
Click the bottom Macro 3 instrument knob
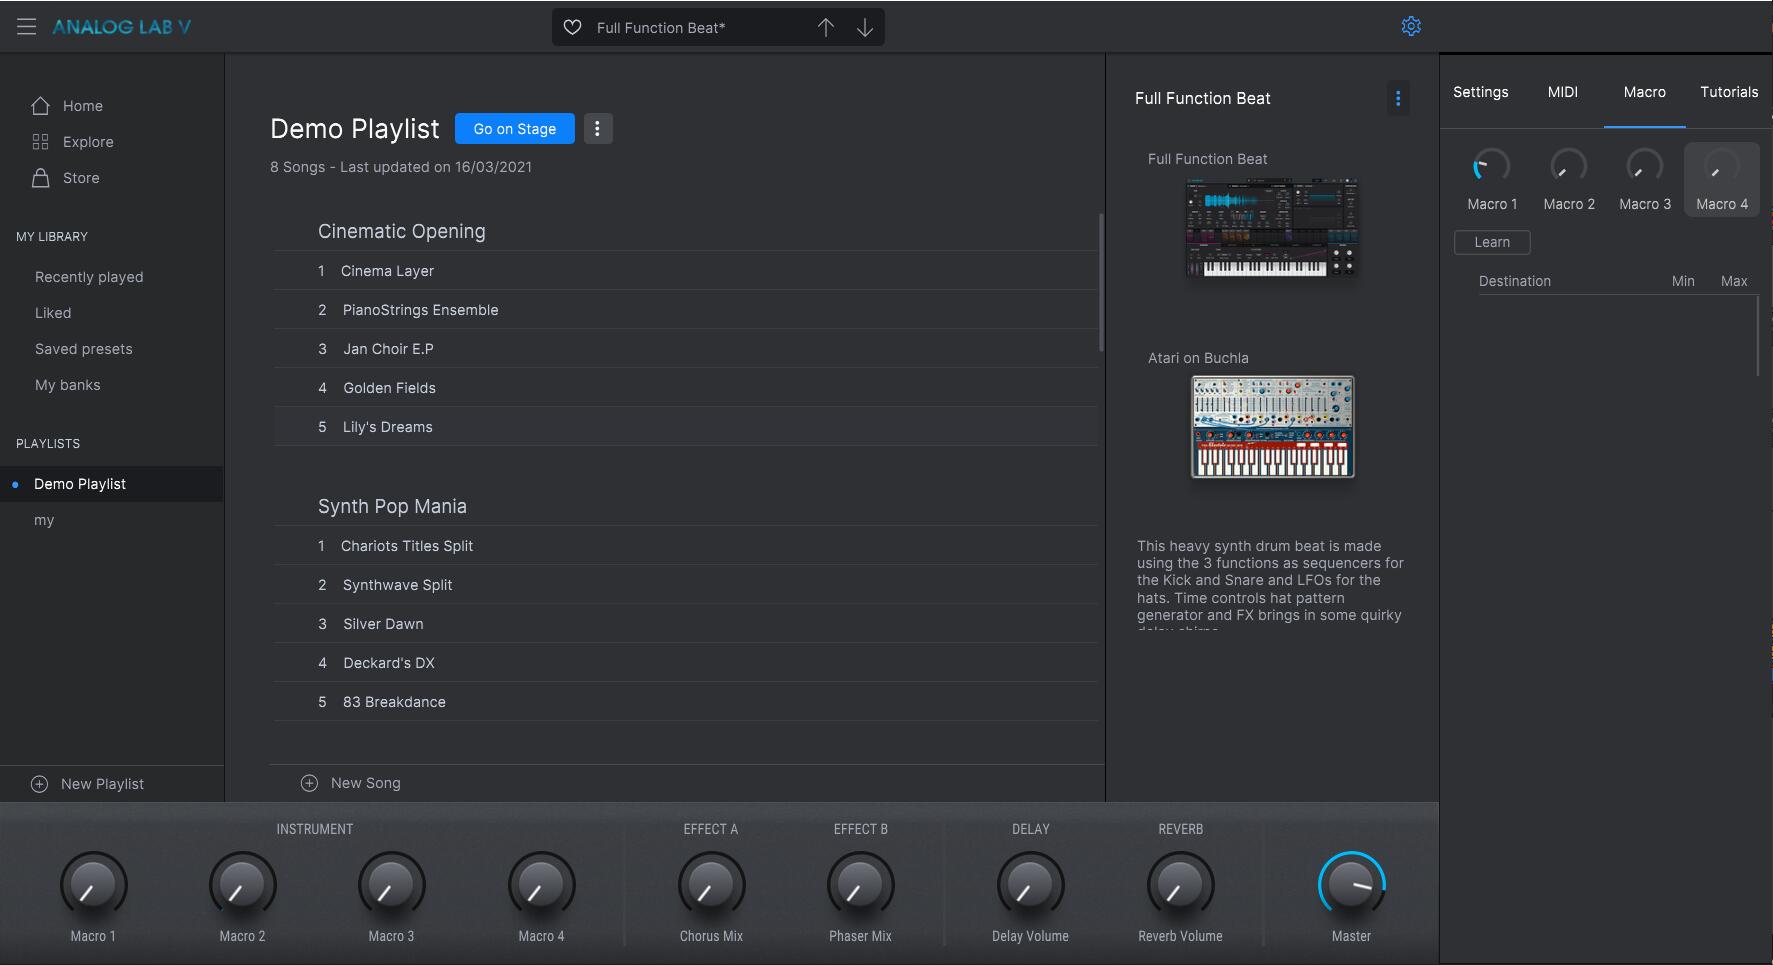pyautogui.click(x=391, y=885)
